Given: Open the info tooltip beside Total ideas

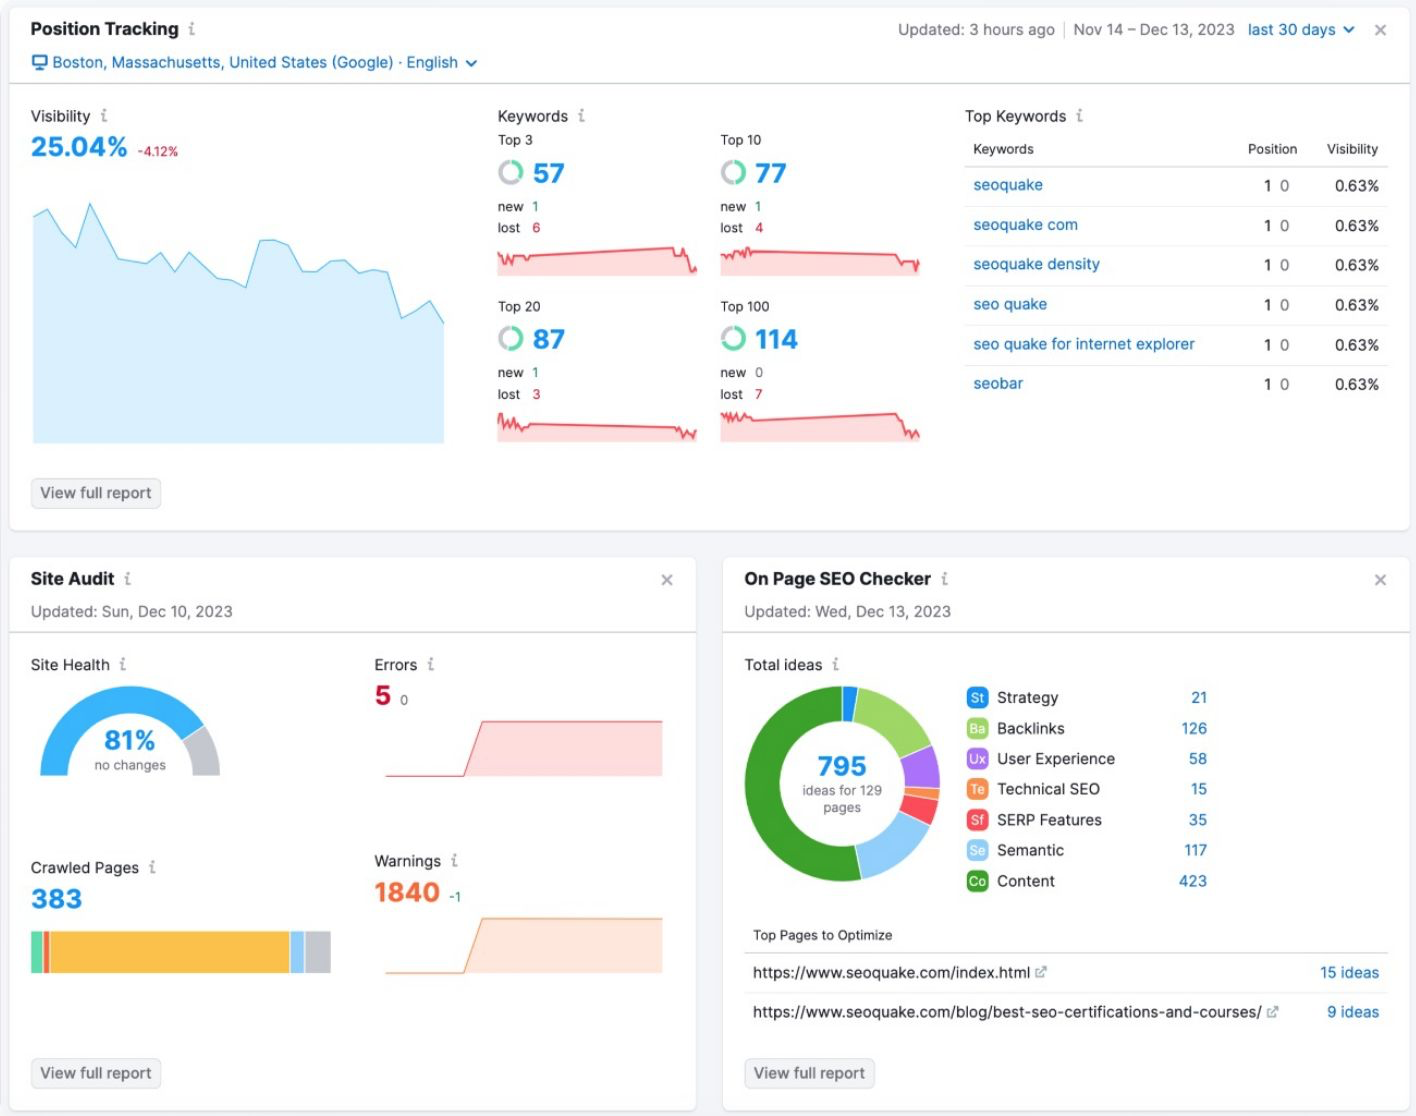Looking at the screenshot, I should [836, 664].
